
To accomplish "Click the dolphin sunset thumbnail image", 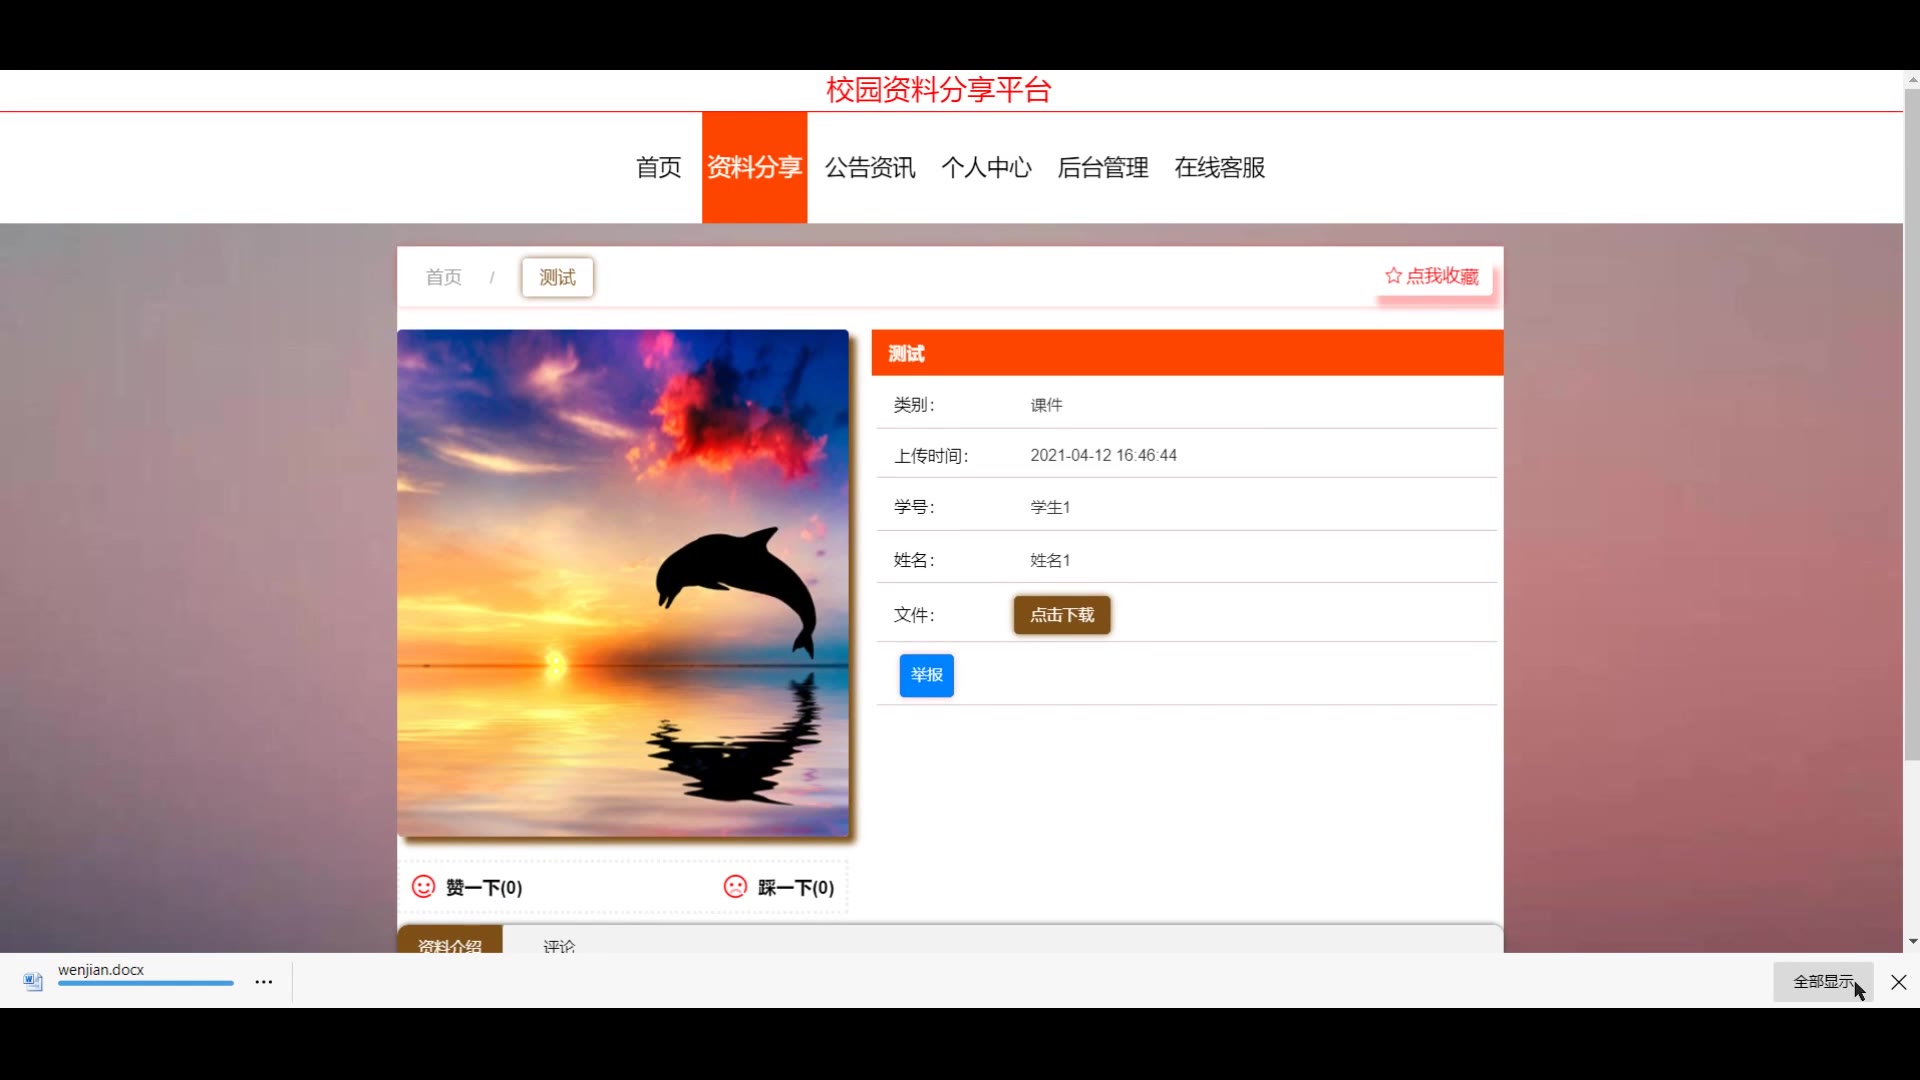I will pos(623,583).
